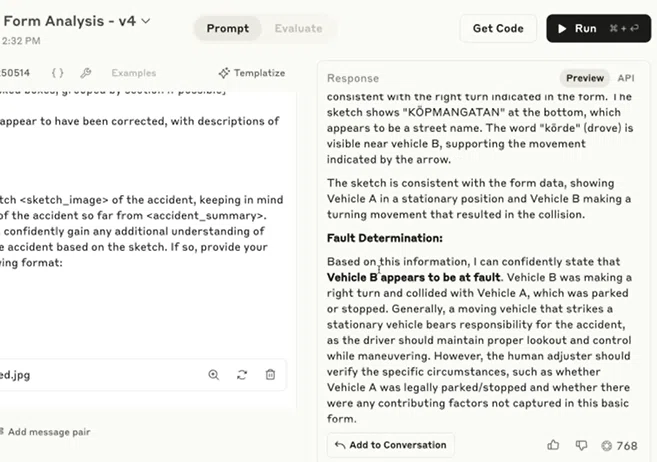Give response a thumbs up
The height and width of the screenshot is (462, 657).
tap(553, 445)
